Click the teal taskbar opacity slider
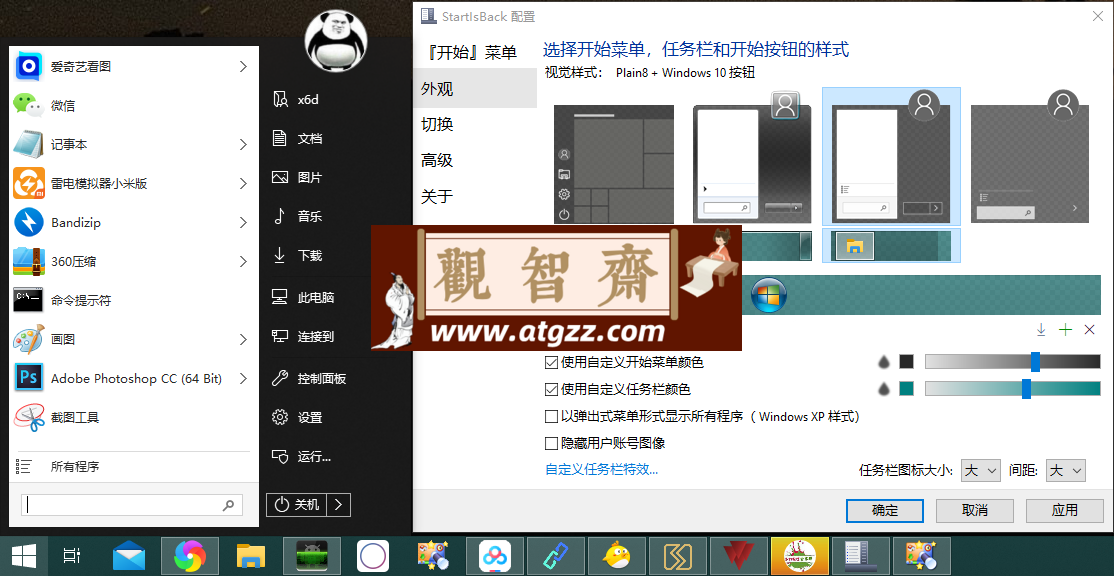This screenshot has width=1114, height=576. [1012, 388]
